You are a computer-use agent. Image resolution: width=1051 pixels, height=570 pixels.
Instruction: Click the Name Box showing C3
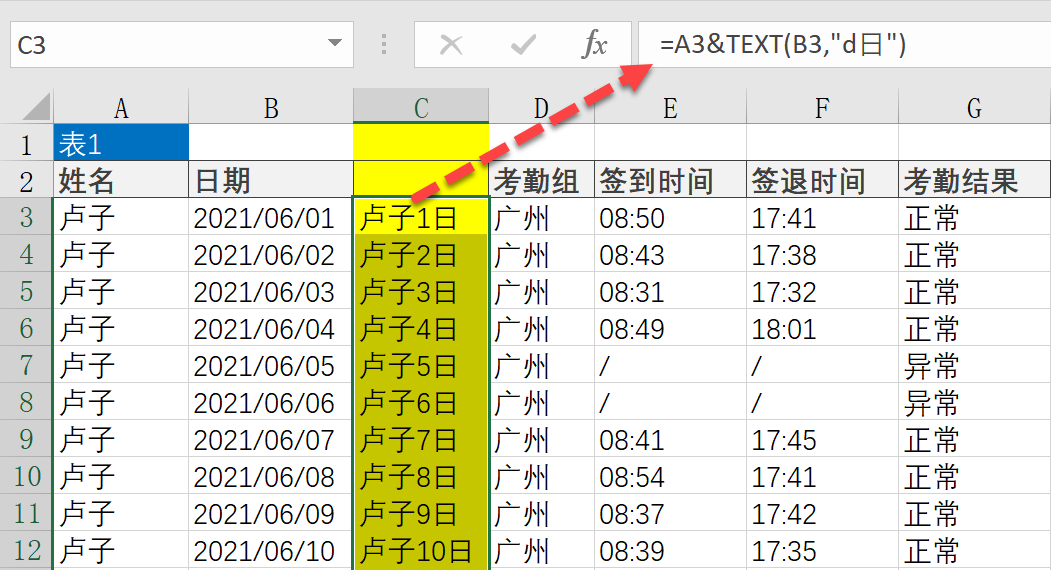[182, 44]
